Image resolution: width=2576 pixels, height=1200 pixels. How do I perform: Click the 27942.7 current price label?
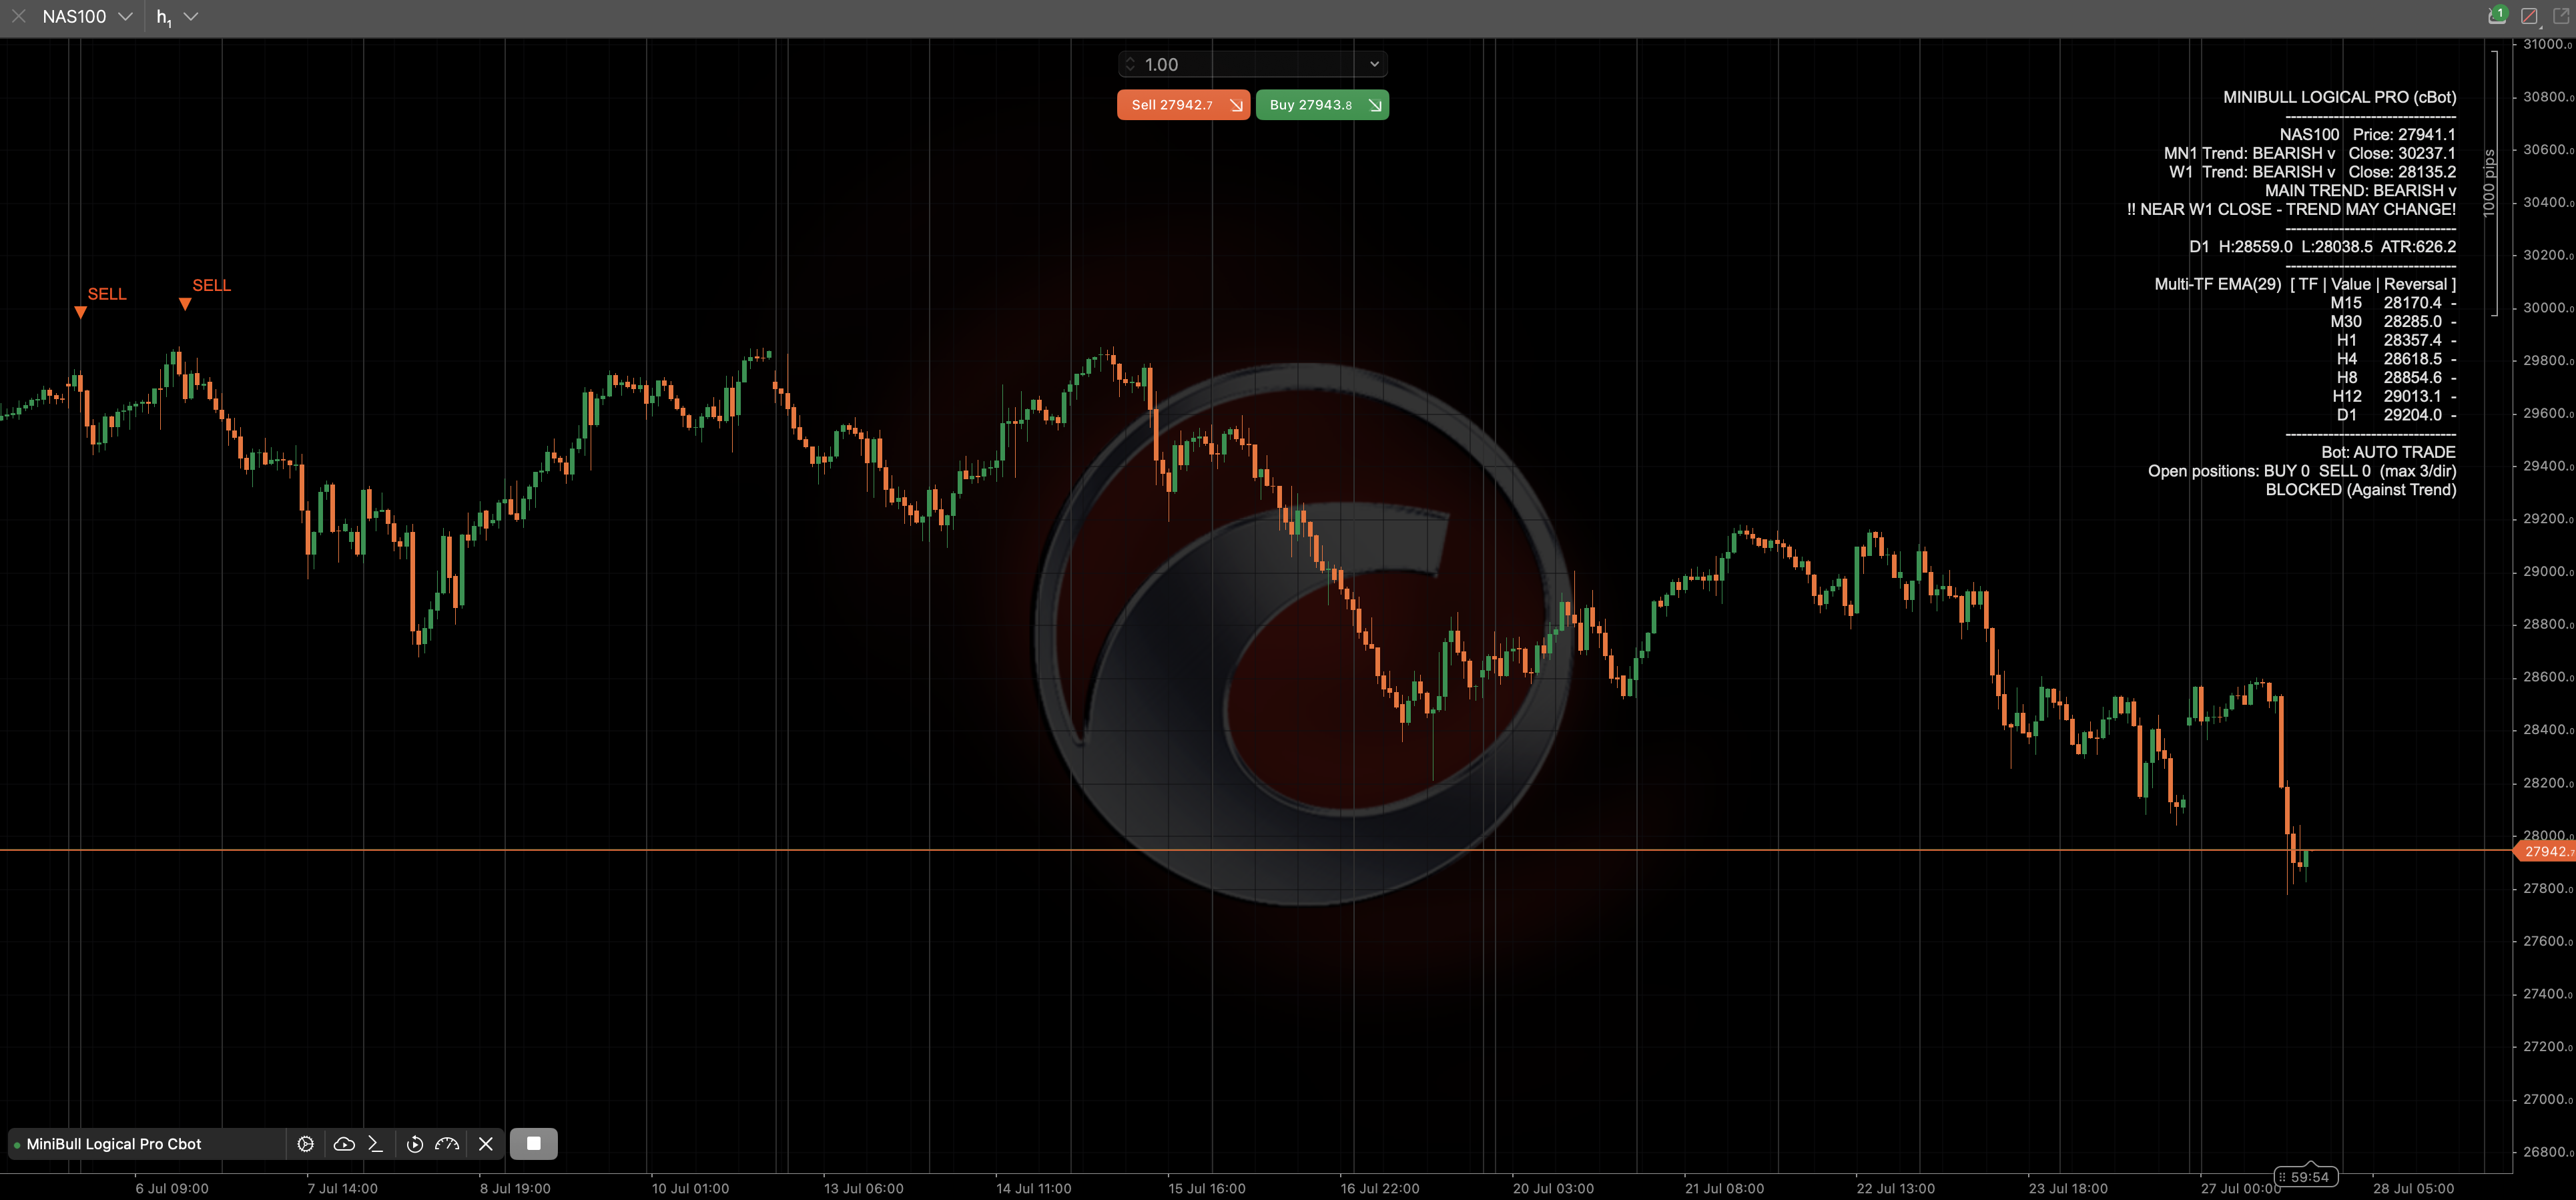point(2544,851)
